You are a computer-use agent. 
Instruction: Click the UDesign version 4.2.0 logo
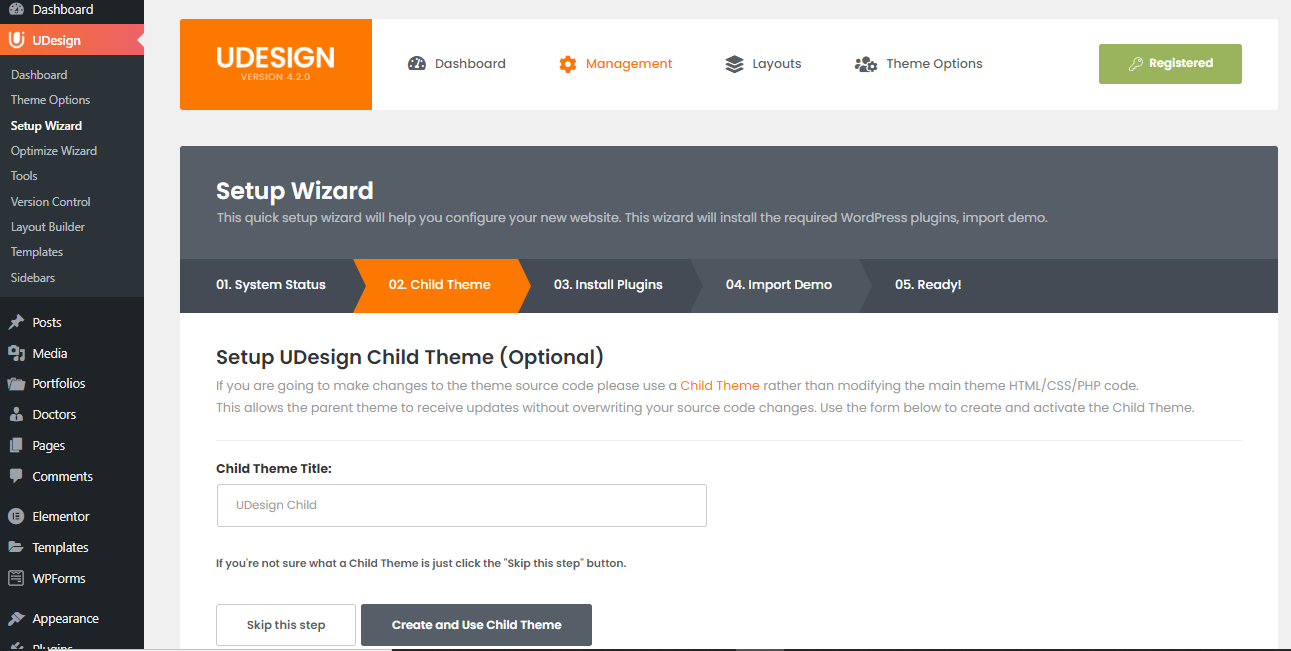(276, 64)
